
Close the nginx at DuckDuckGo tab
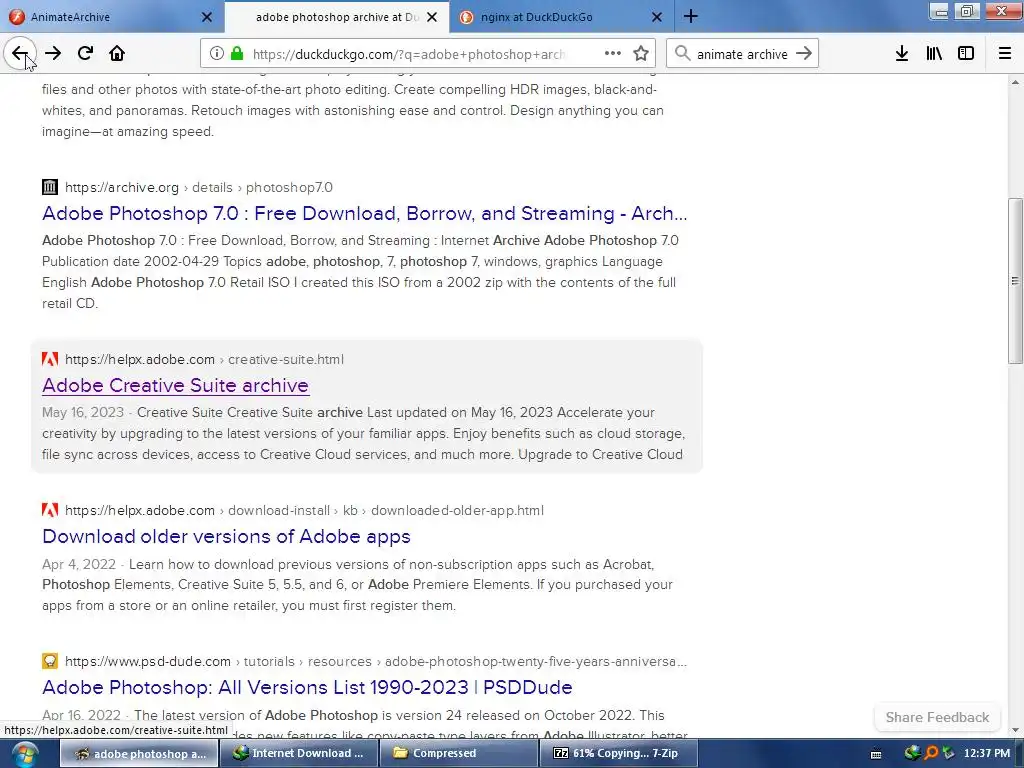coord(657,17)
